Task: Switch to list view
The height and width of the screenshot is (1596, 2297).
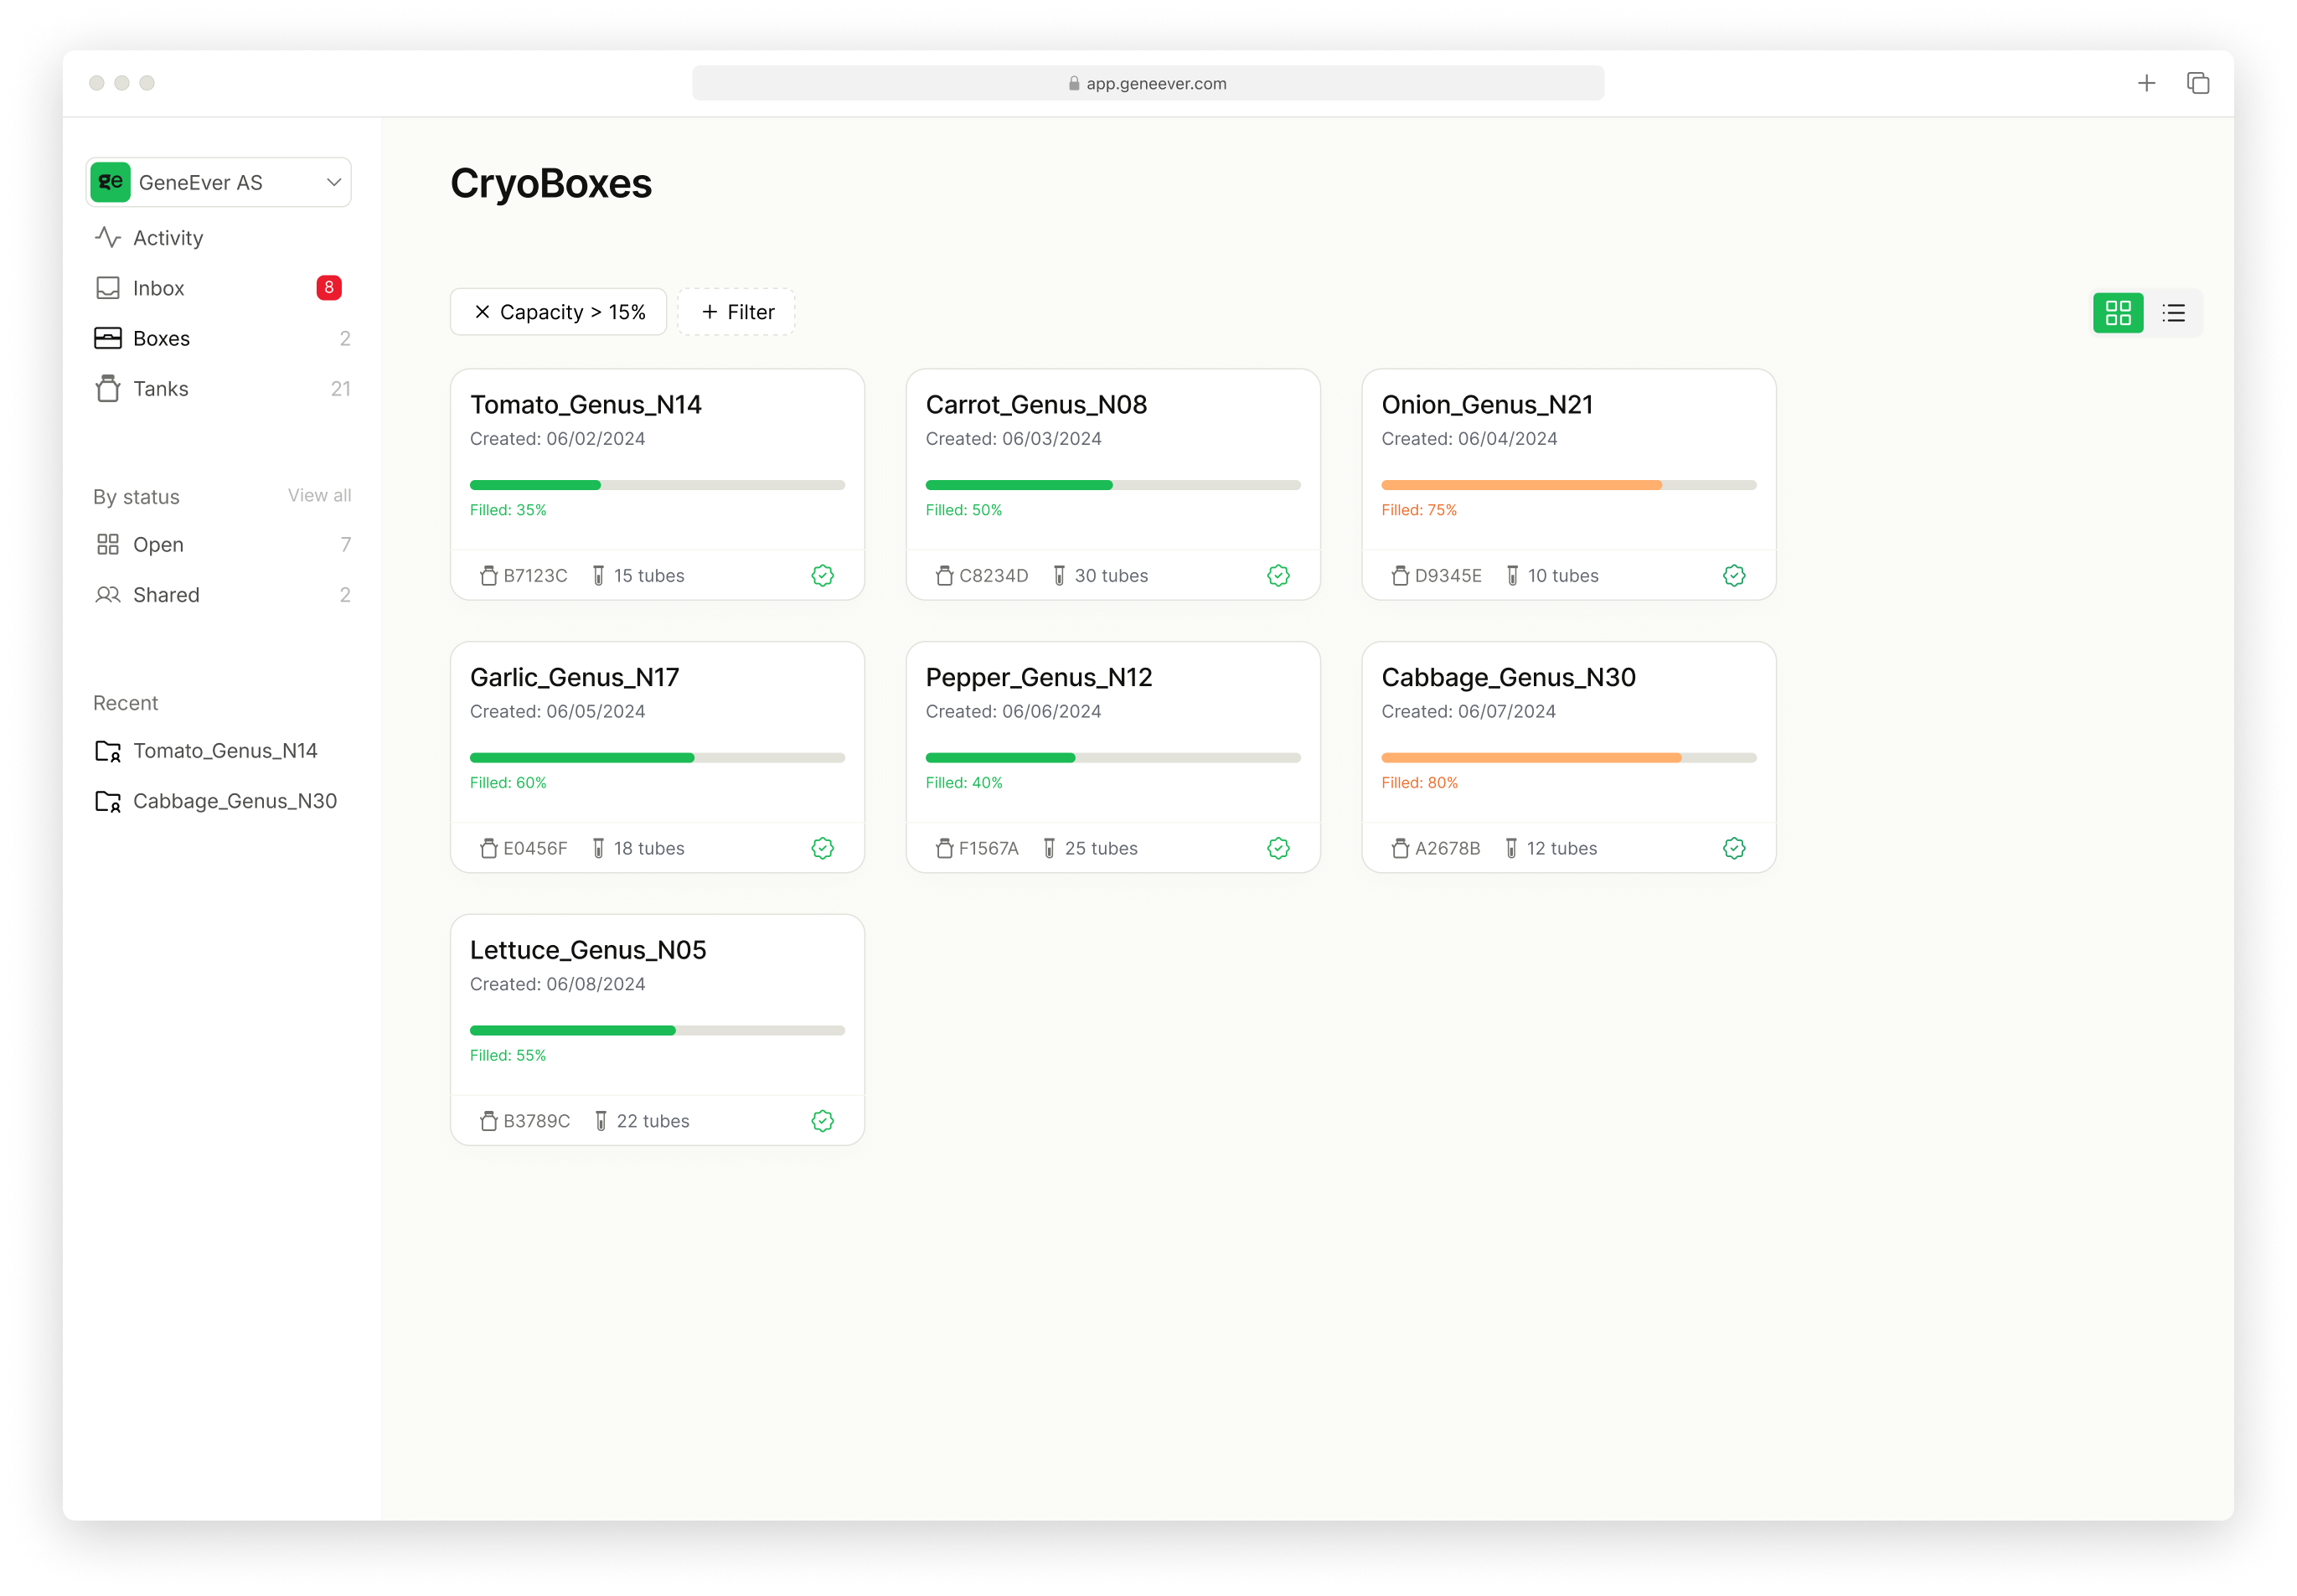Action: tap(2173, 313)
